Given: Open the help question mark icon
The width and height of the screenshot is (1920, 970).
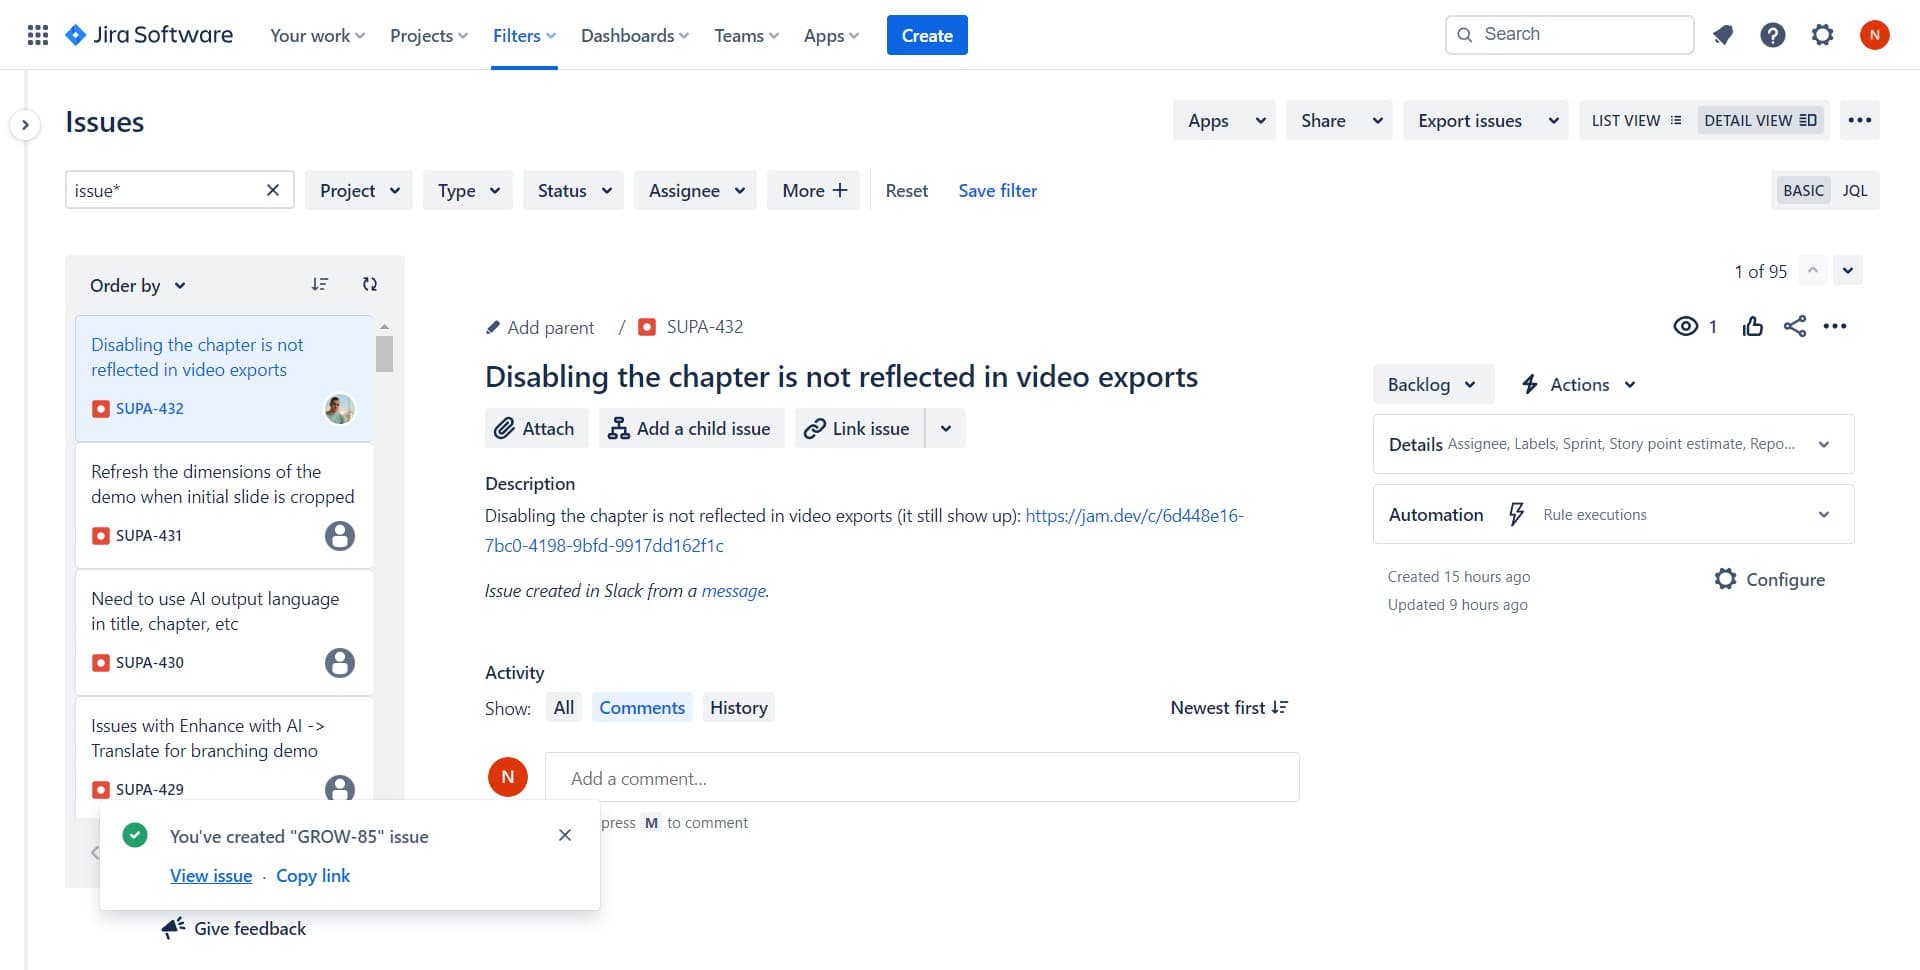Looking at the screenshot, I should (x=1772, y=35).
